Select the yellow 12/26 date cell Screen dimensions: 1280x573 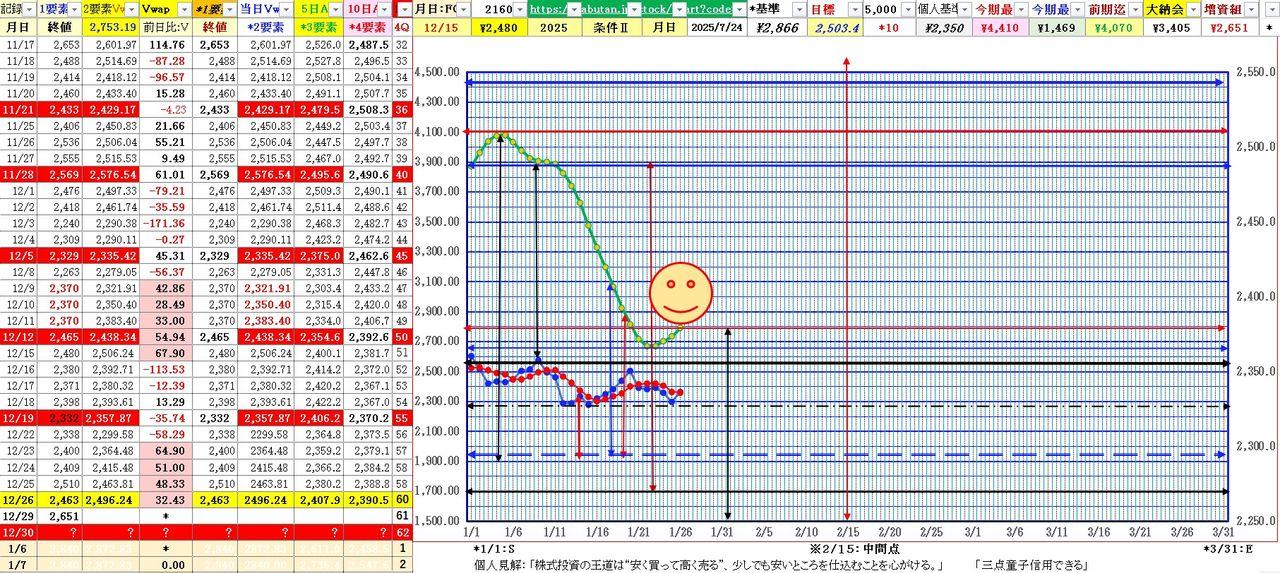click(x=20, y=500)
